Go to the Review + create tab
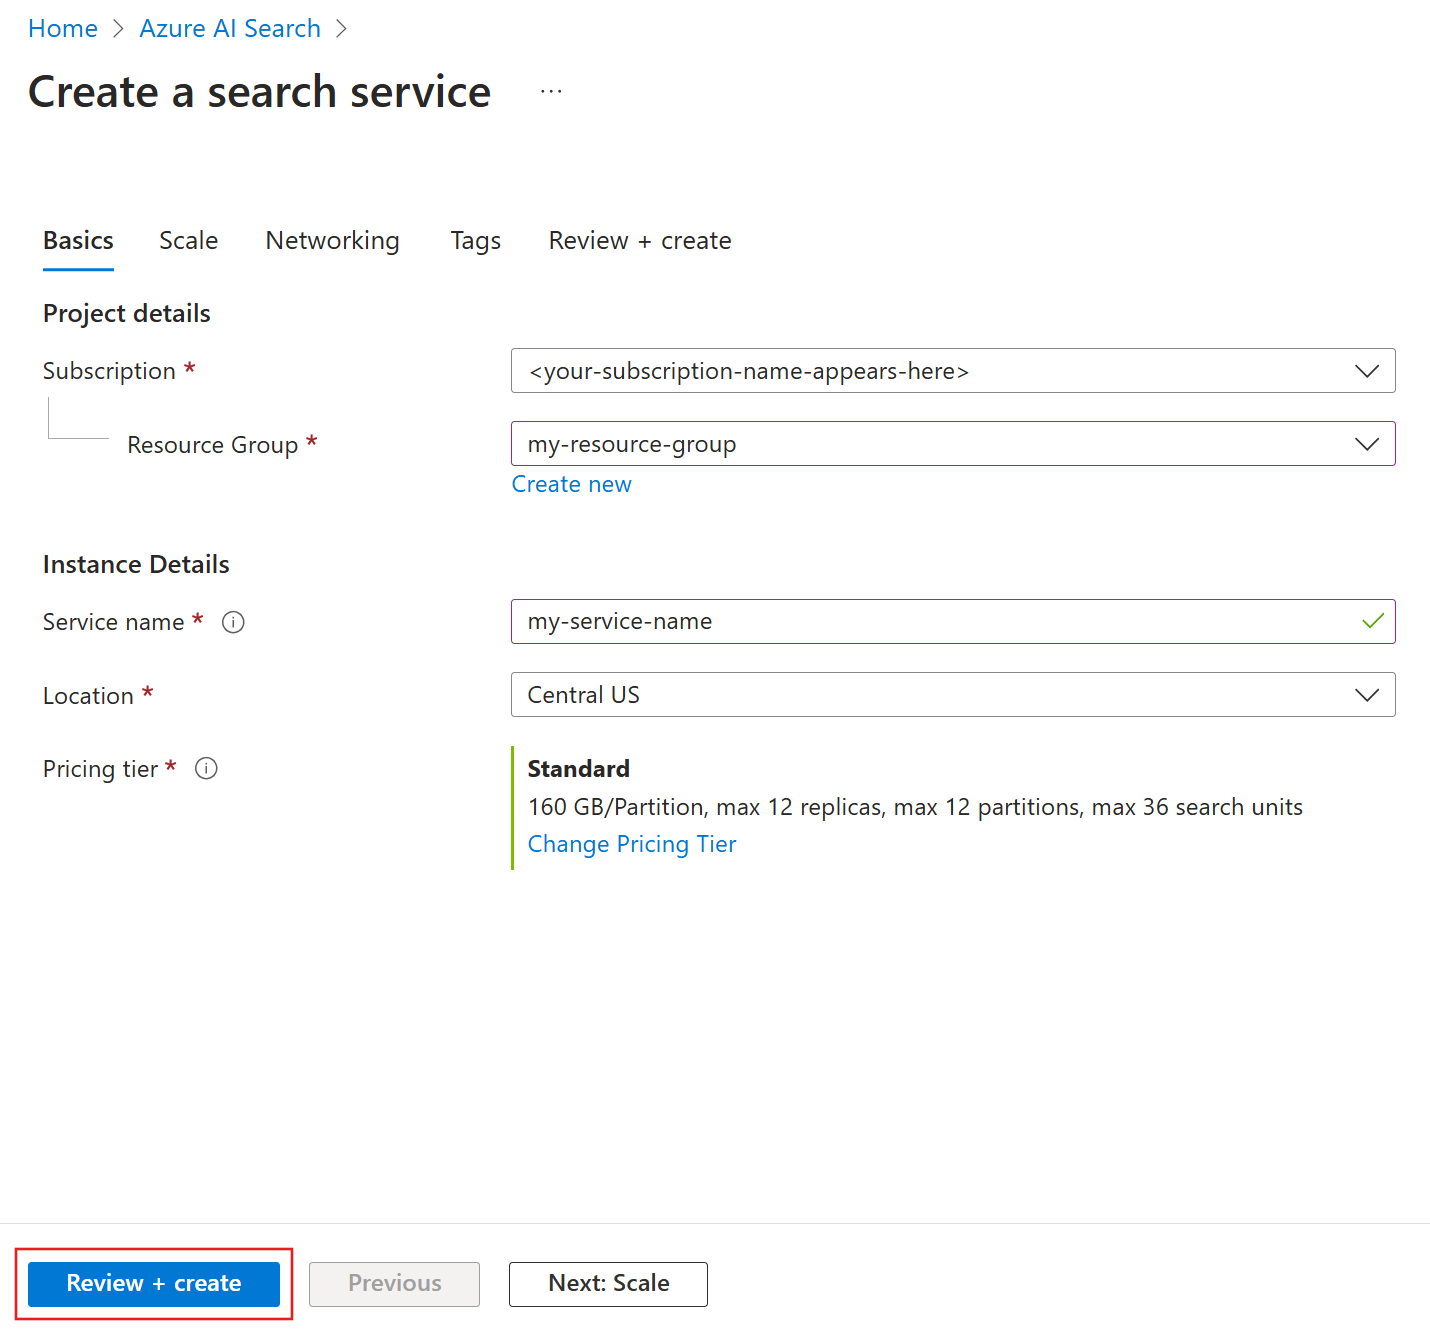This screenshot has height=1336, width=1430. pos(640,241)
